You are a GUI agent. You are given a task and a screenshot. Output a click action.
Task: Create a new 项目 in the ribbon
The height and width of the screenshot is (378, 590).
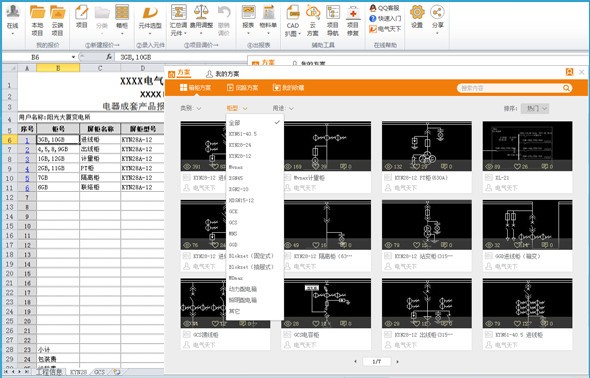(82, 17)
